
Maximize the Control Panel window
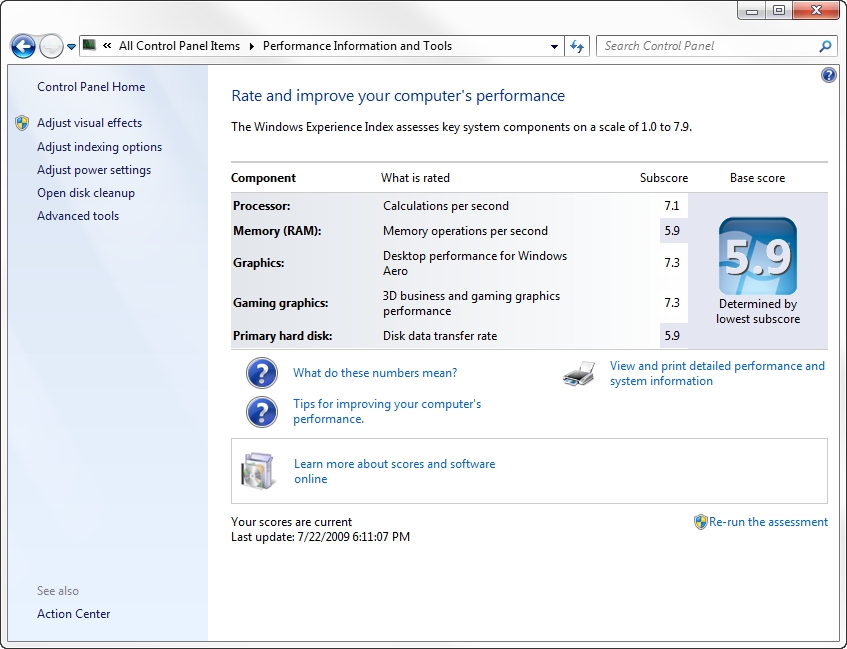click(779, 10)
